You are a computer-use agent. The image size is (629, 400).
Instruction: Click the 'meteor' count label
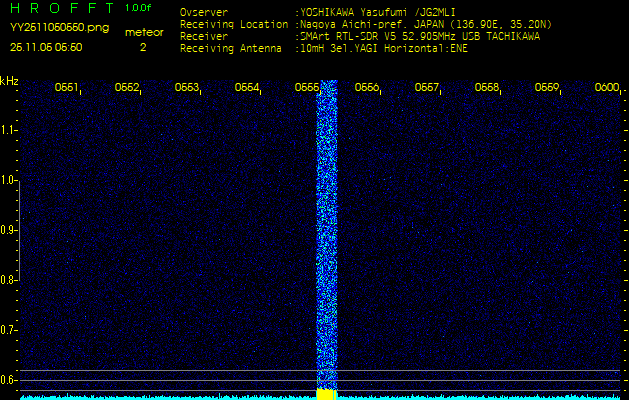(144, 33)
